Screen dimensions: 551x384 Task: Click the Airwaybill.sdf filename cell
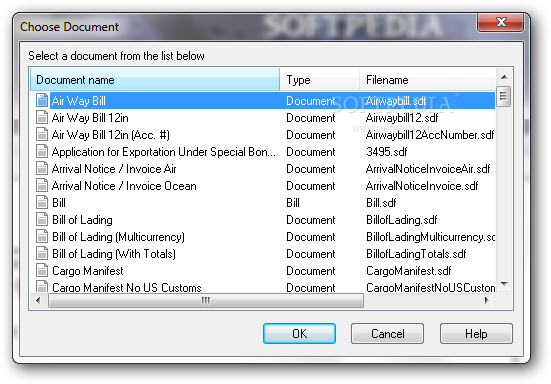pyautogui.click(x=396, y=101)
